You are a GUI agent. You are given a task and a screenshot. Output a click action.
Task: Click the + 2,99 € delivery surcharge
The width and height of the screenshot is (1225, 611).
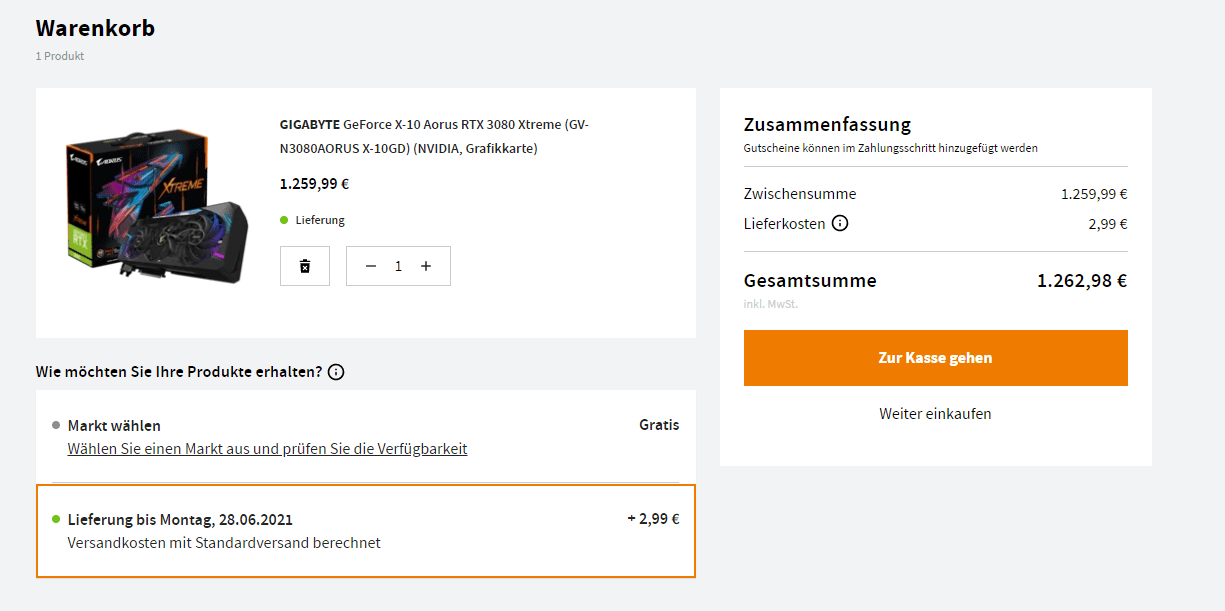click(653, 519)
